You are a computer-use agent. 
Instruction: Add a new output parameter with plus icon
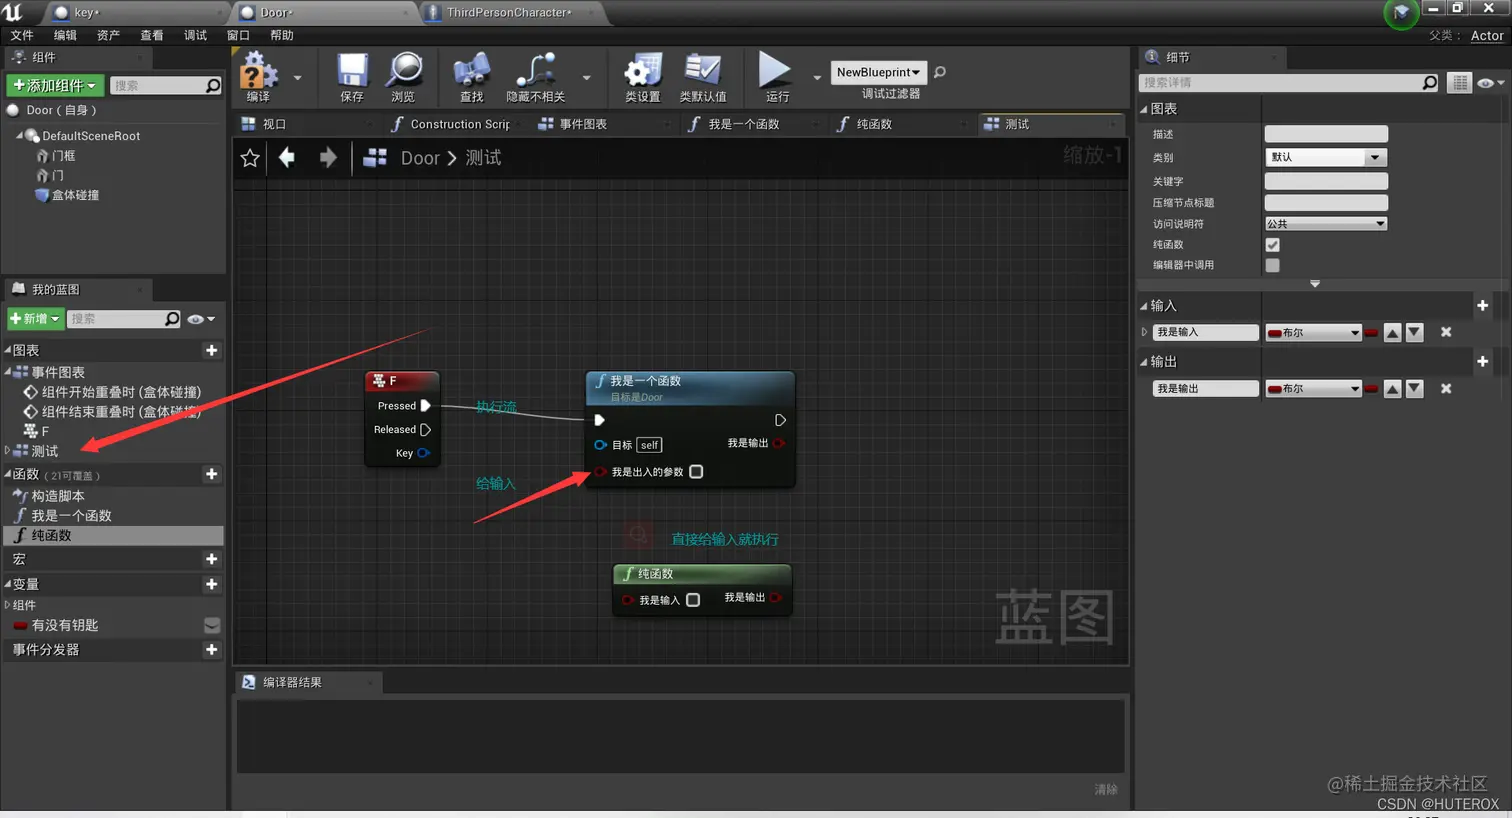1482,361
